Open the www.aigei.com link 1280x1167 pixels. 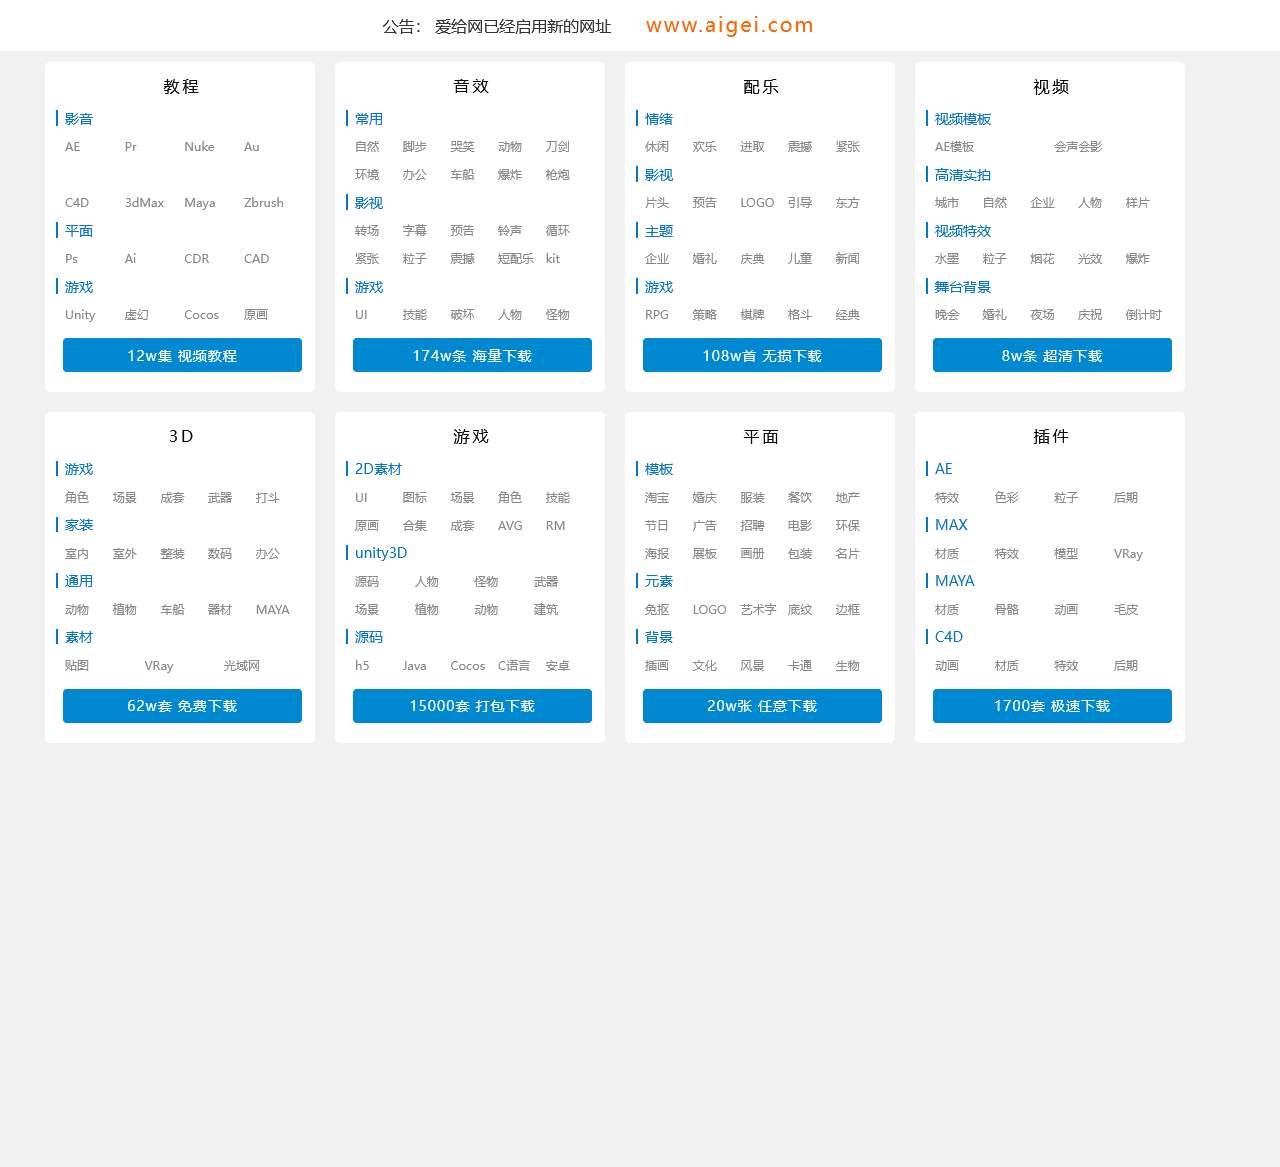pyautogui.click(x=729, y=25)
